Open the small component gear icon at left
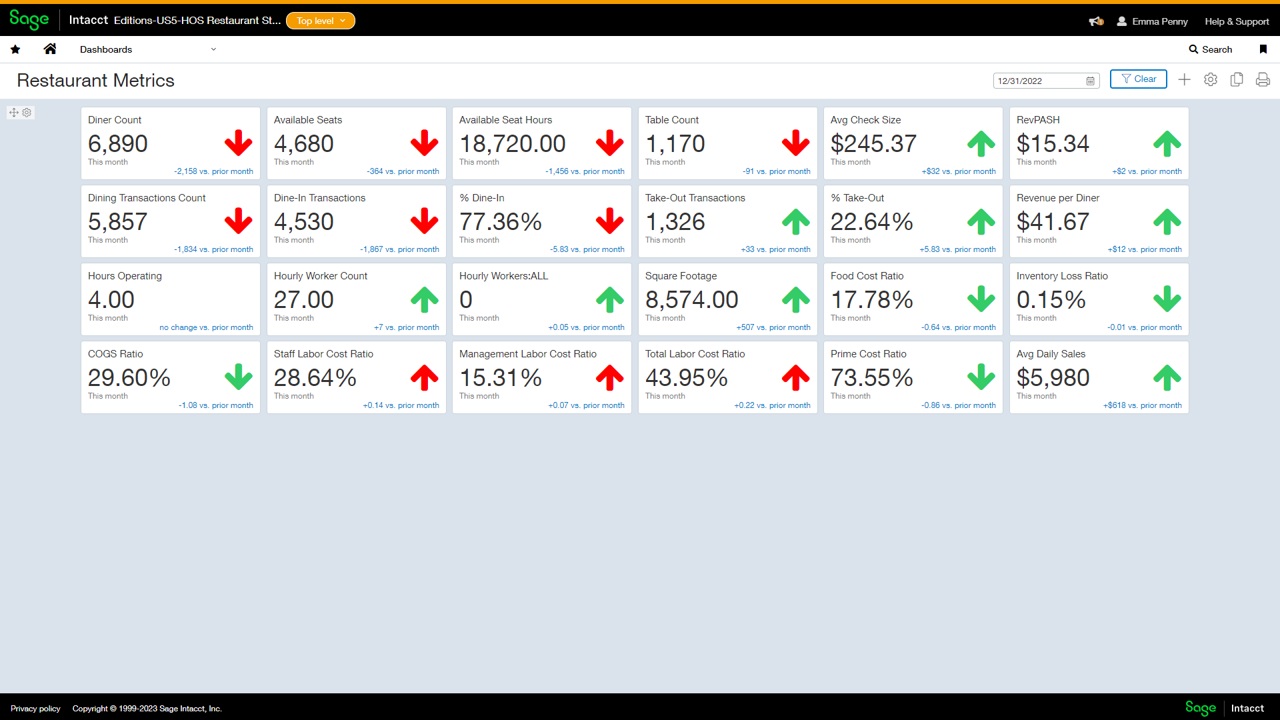This screenshot has height=720, width=1280. point(27,113)
